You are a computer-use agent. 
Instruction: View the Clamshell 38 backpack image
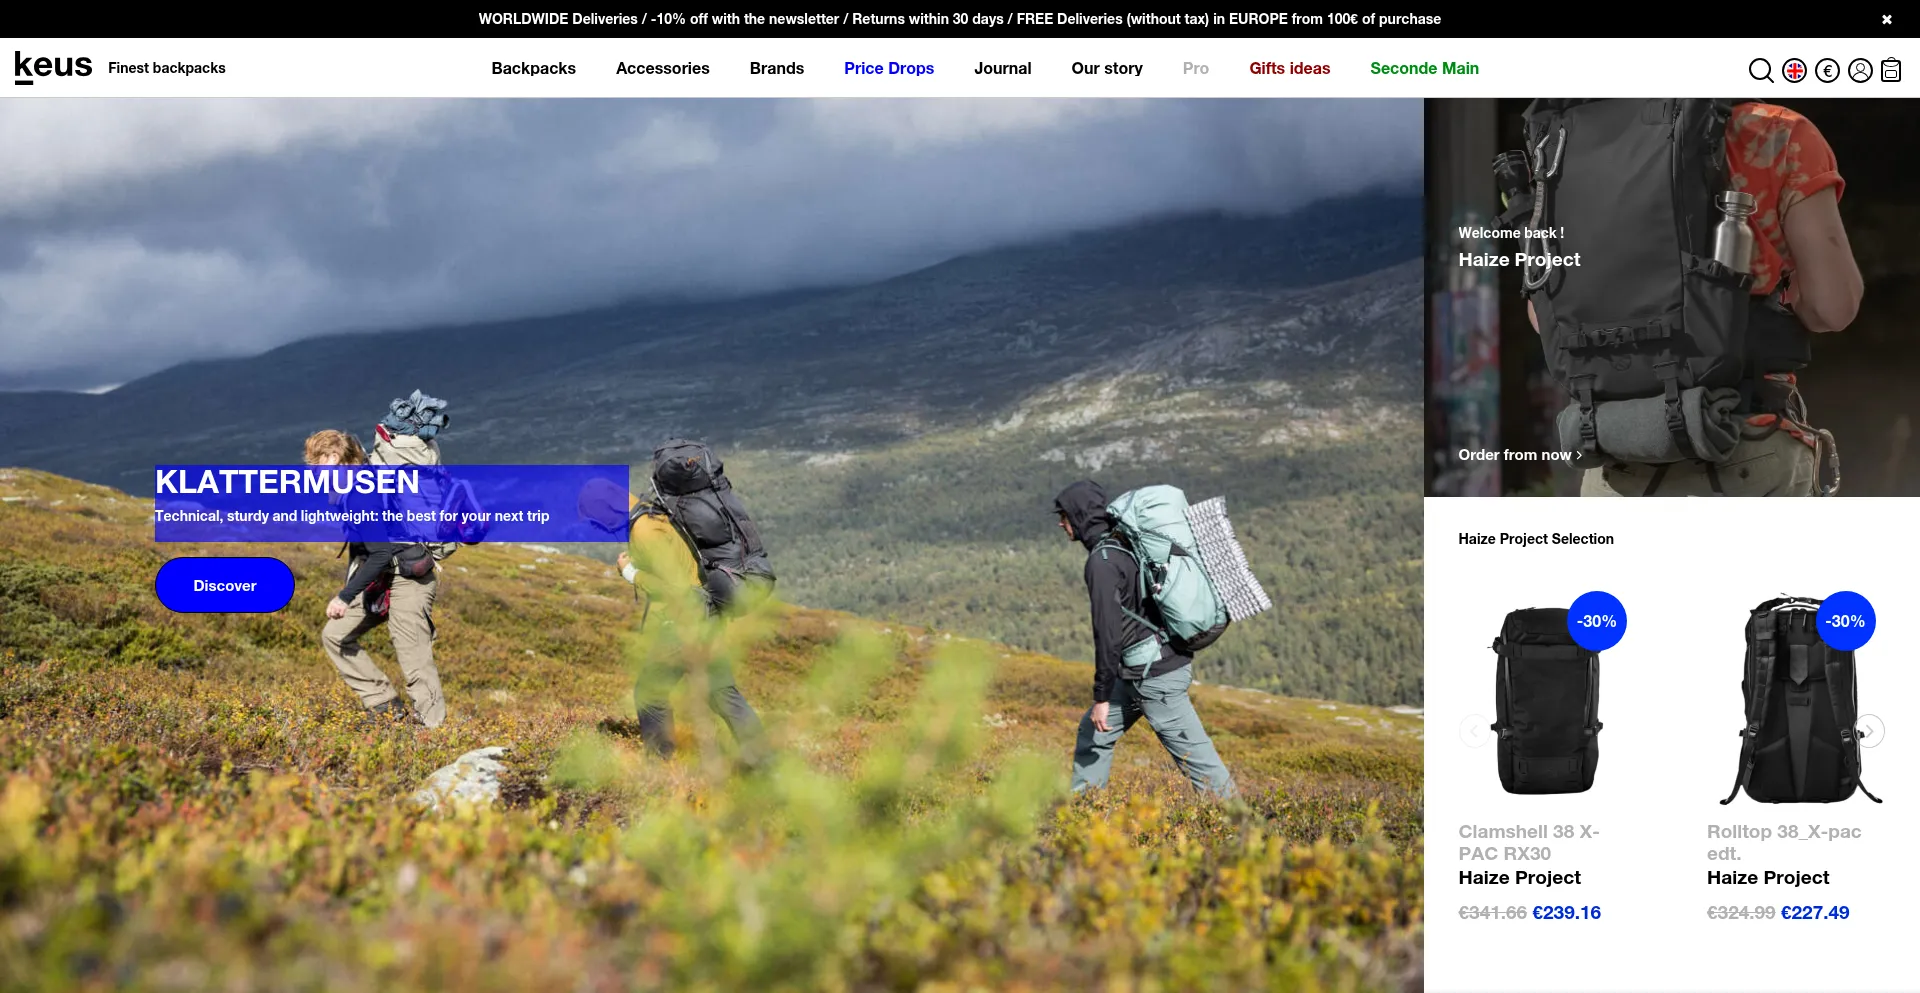1546,700
